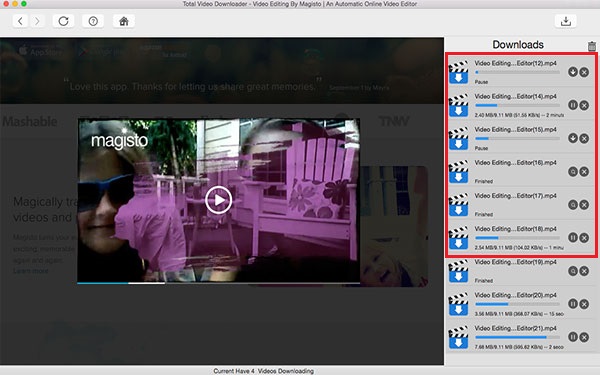This screenshot has width=600, height=375.
Task: Show finished Editor(16).mp4 with magnifier icon
Action: point(572,171)
